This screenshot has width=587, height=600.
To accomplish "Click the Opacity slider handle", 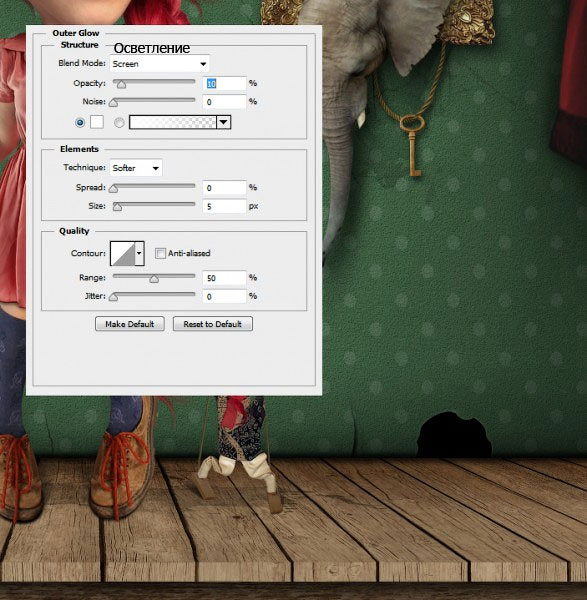I will [121, 84].
